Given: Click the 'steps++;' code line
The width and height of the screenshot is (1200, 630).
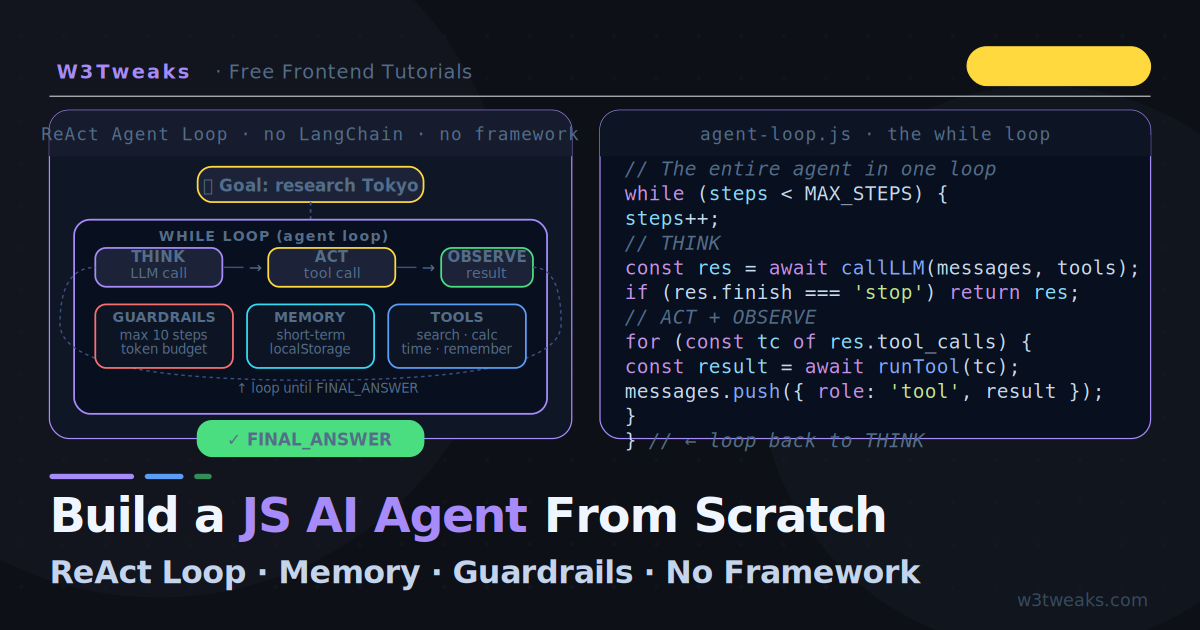Looking at the screenshot, I should pos(672,219).
